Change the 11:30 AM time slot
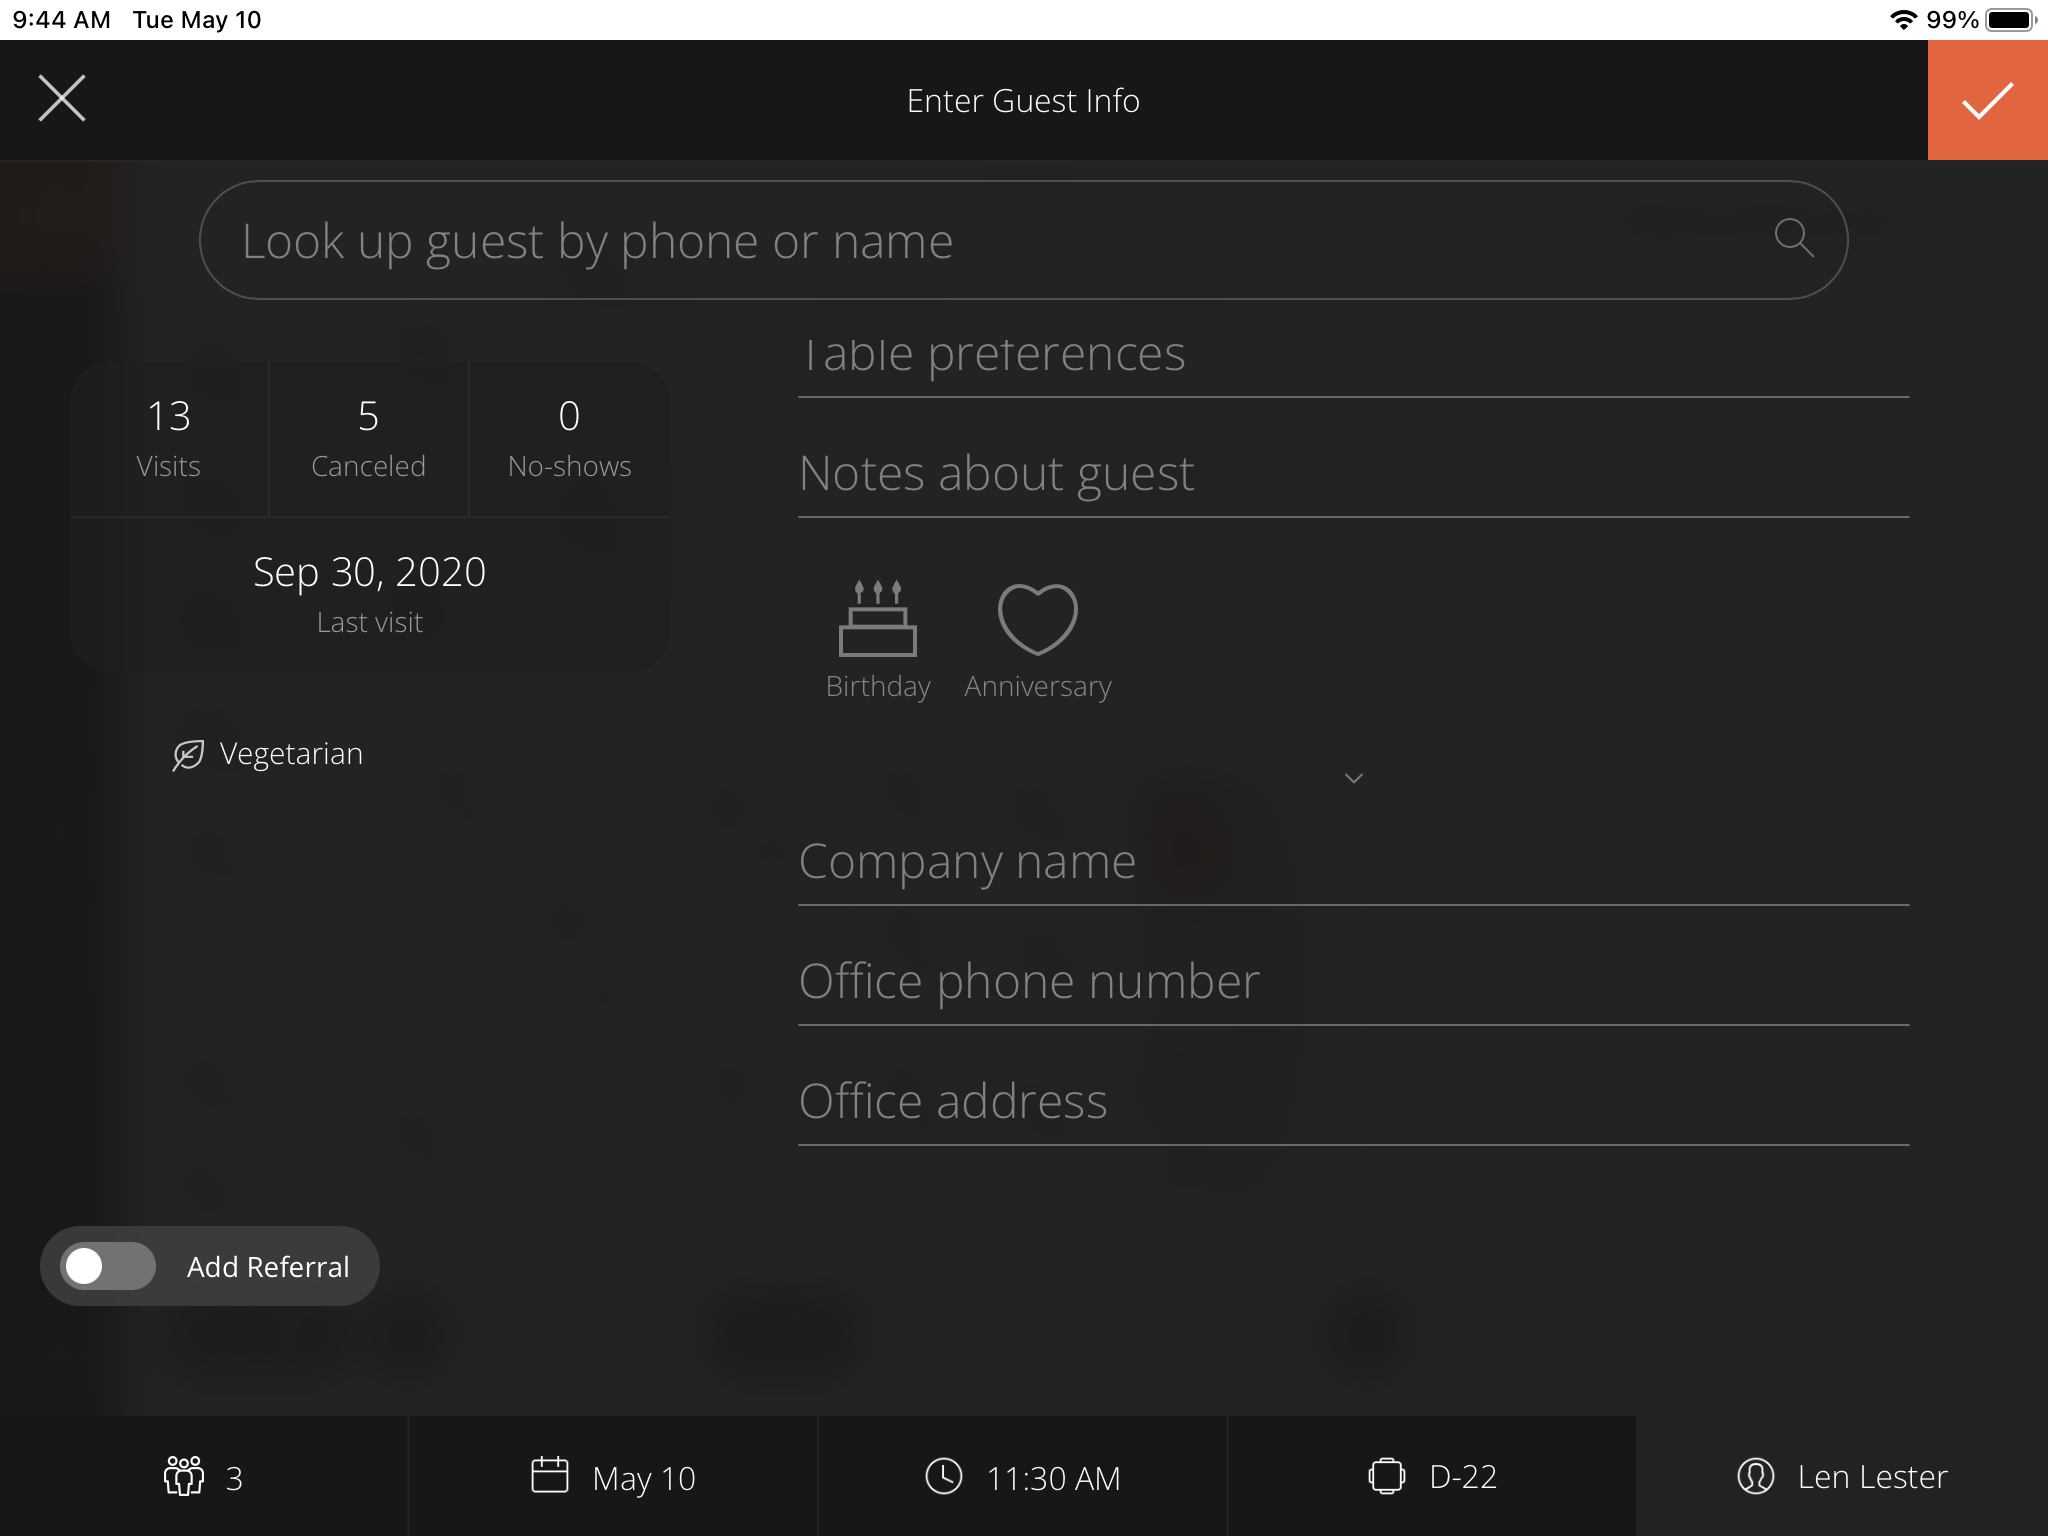2048x1536 pixels. coord(1022,1476)
